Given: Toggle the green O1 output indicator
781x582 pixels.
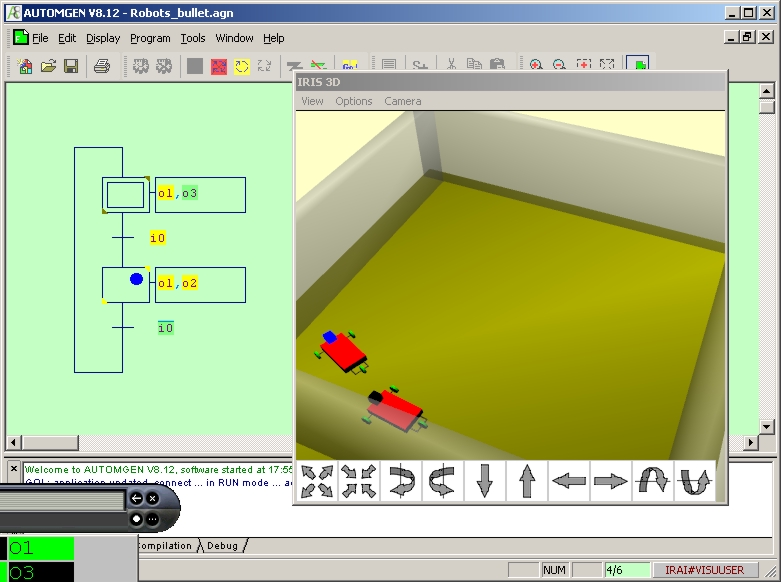Looking at the screenshot, I should click(x=41, y=548).
